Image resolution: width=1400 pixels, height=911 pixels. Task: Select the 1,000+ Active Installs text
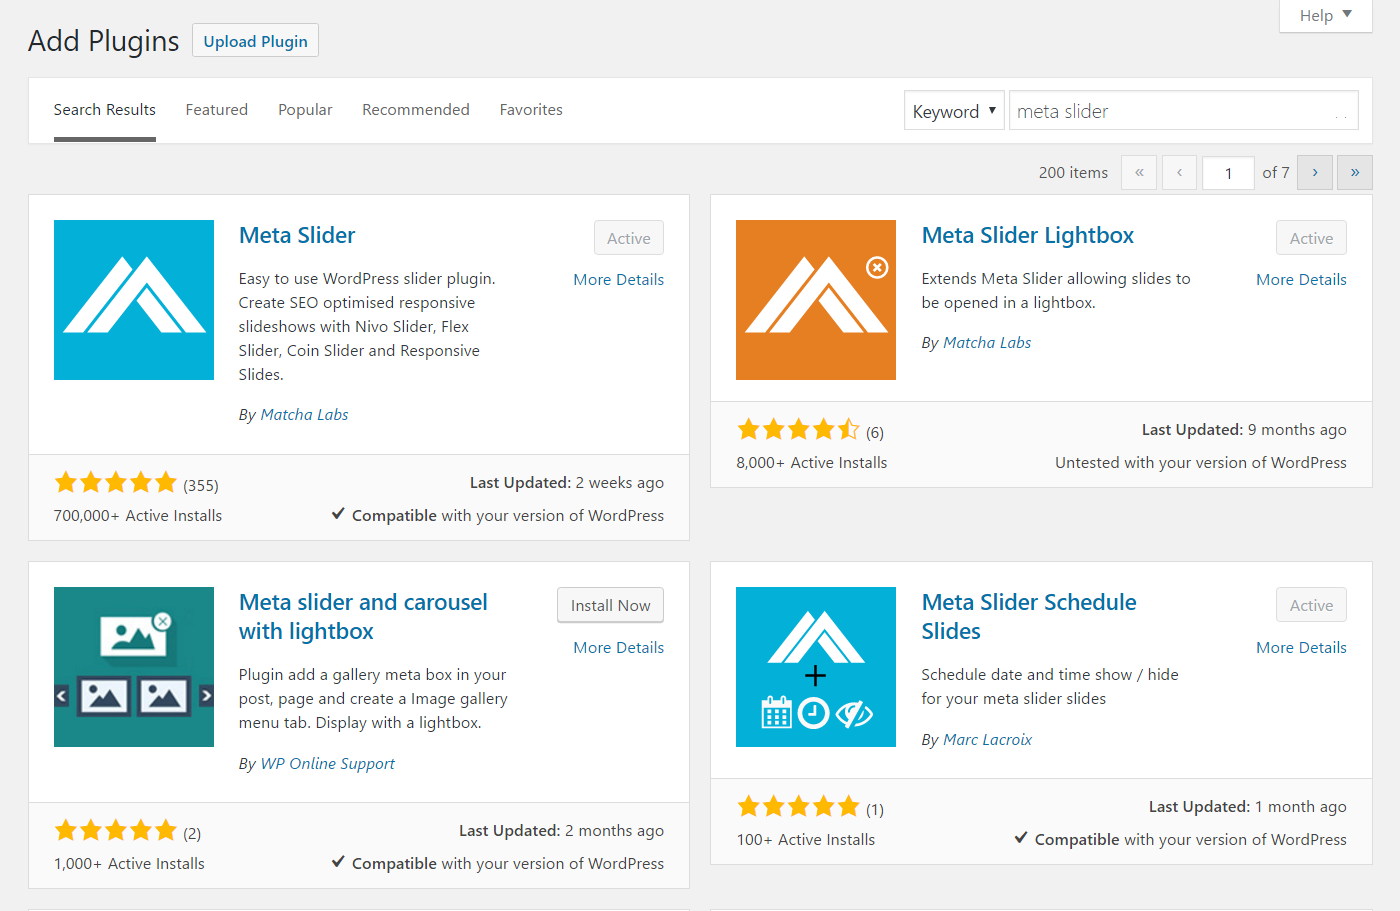[129, 864]
